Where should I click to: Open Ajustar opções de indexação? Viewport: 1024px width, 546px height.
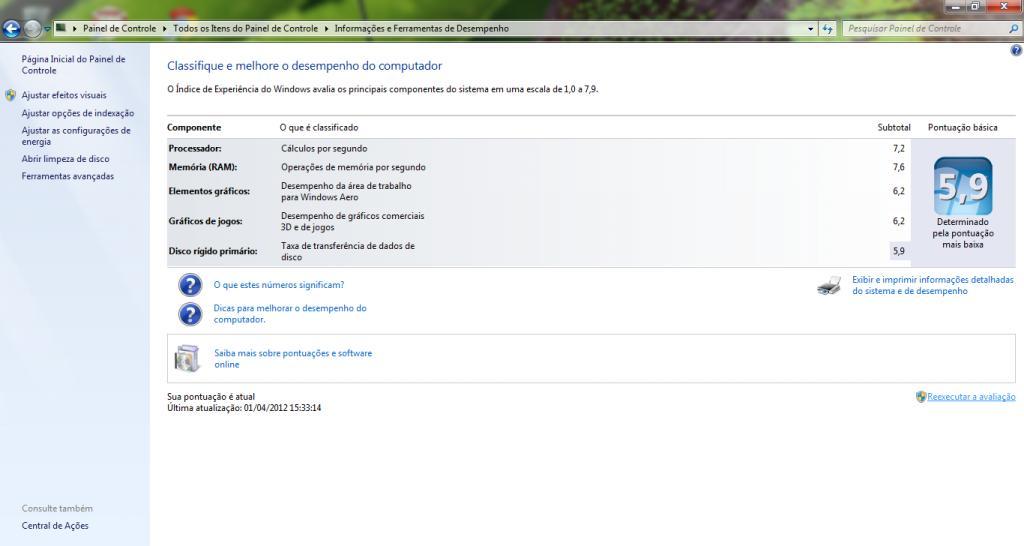click(x=78, y=113)
